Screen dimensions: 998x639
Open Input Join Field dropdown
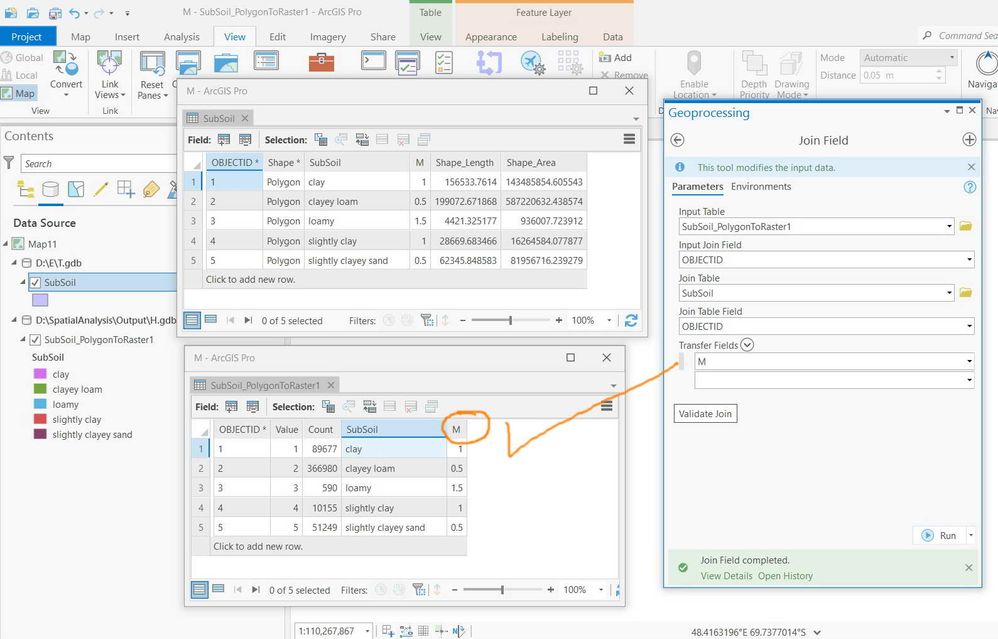pyautogui.click(x=969, y=260)
